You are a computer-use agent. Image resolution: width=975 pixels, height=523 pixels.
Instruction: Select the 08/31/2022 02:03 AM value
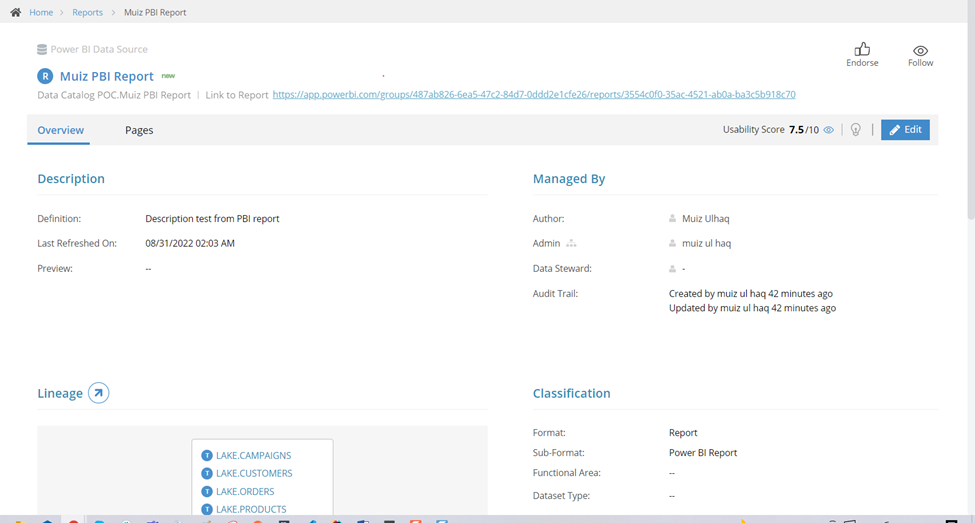(x=190, y=243)
